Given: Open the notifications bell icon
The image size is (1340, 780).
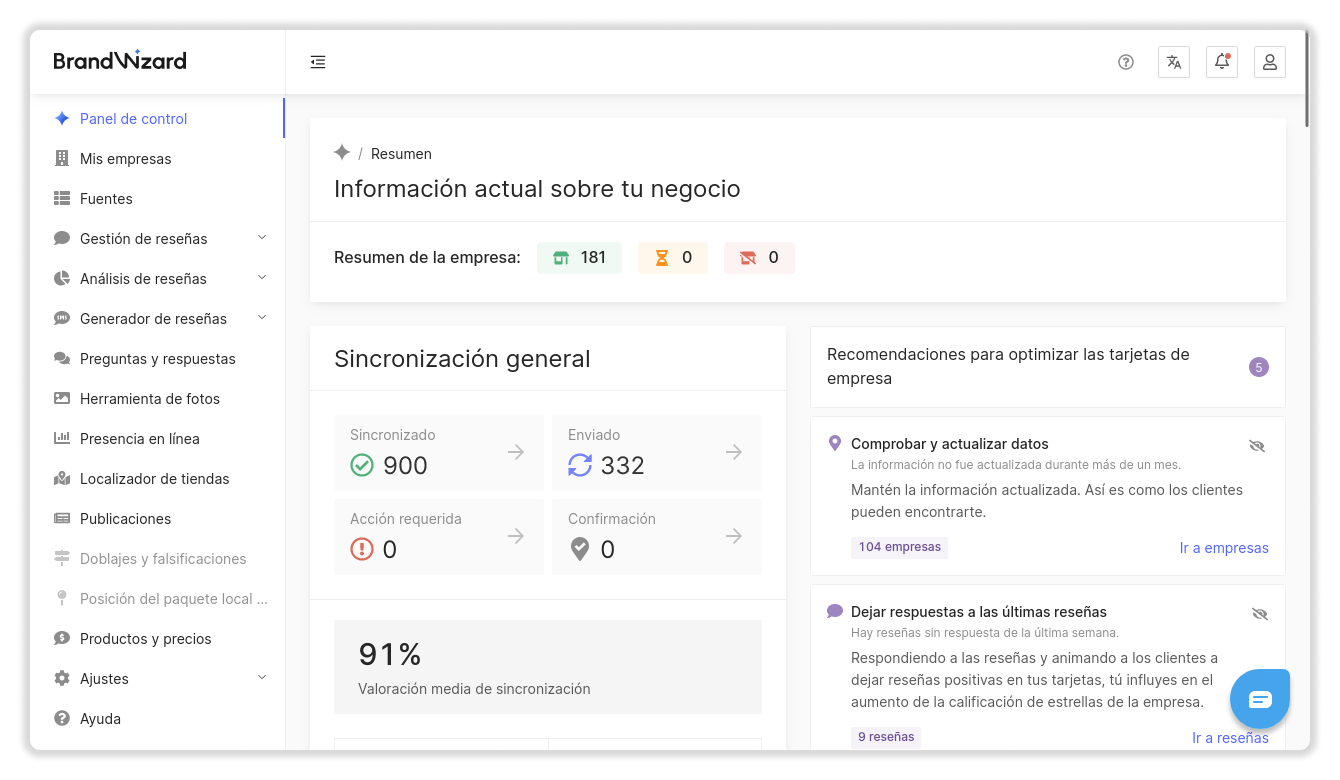Looking at the screenshot, I should 1222,62.
